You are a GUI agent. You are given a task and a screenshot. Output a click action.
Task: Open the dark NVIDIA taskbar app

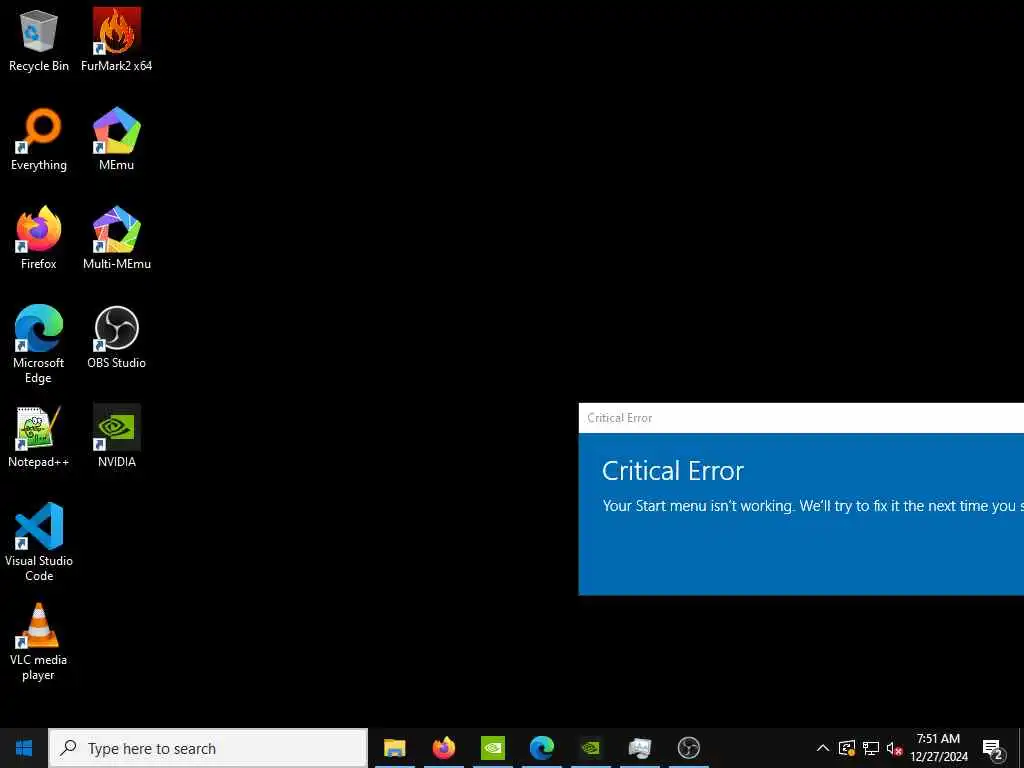click(590, 748)
